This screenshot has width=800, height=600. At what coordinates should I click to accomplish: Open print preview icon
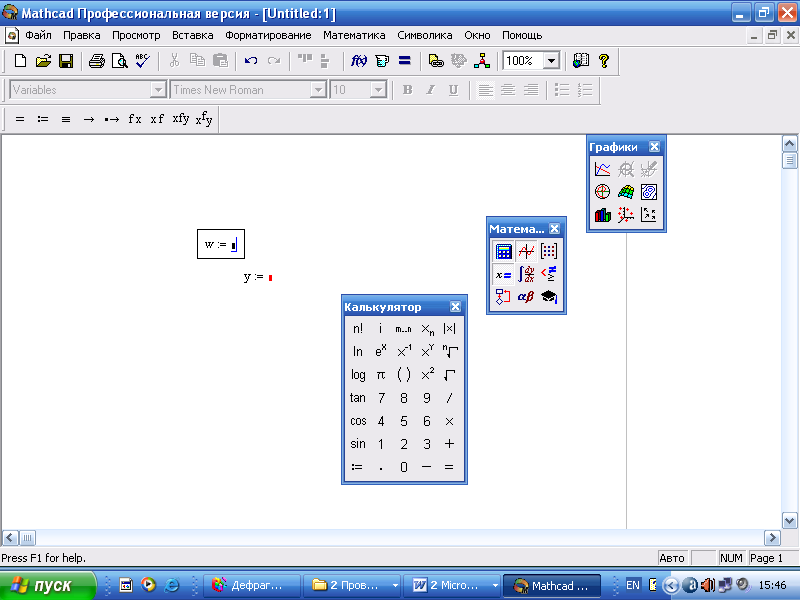(119, 61)
